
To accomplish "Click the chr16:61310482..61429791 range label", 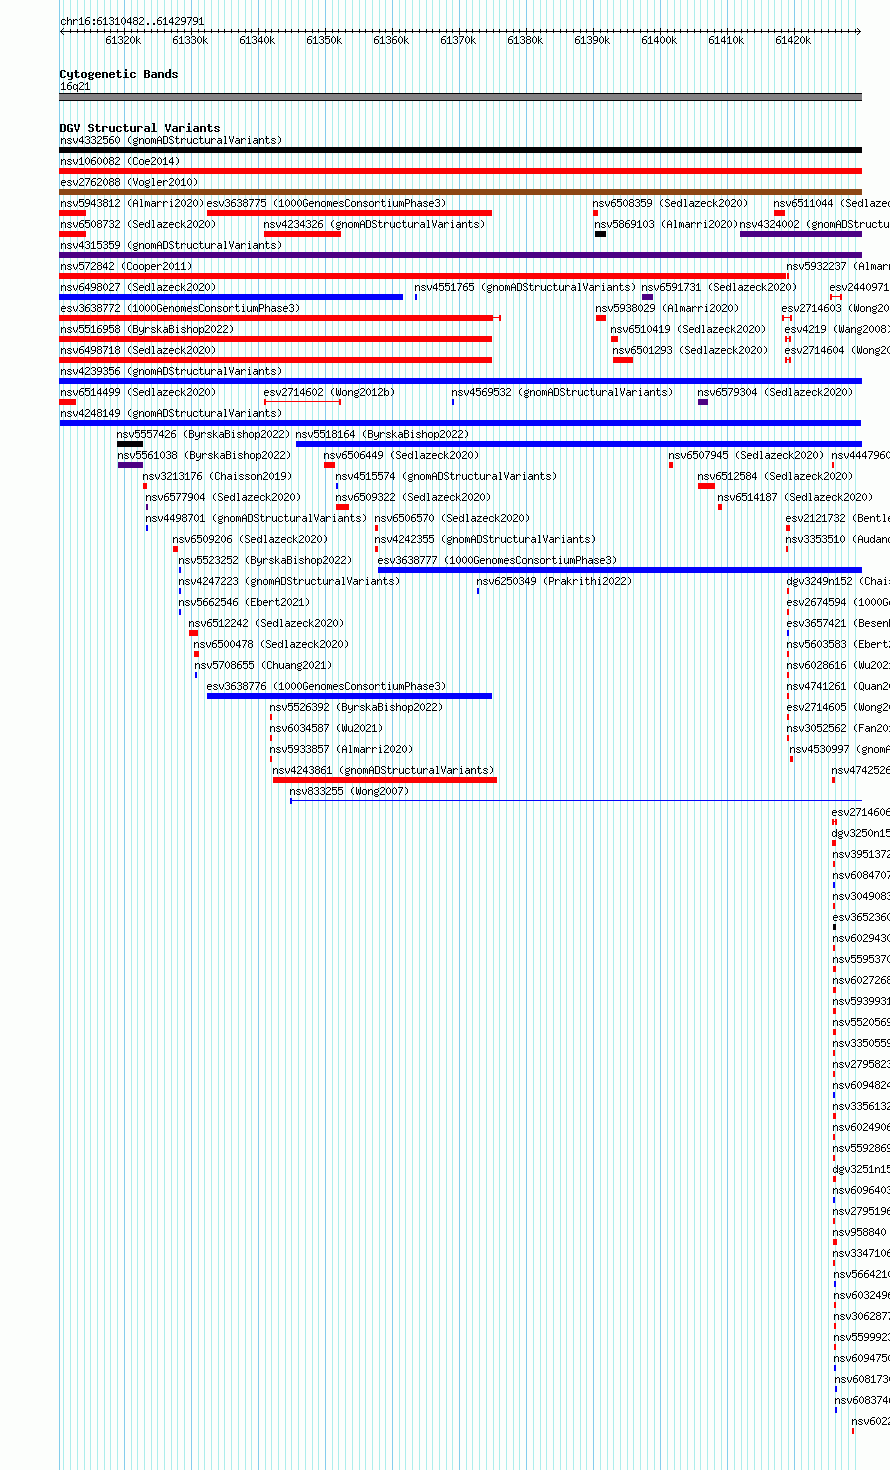I will tap(132, 21).
